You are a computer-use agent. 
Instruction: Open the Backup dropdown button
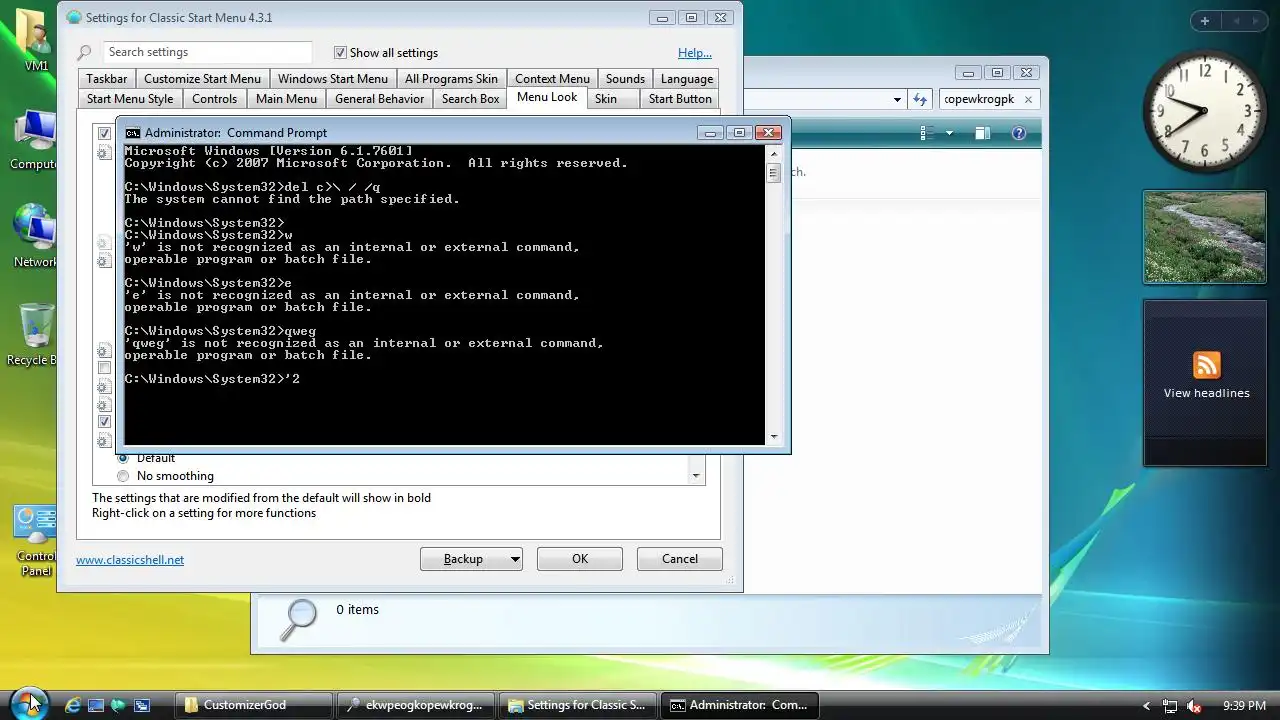[x=472, y=559]
